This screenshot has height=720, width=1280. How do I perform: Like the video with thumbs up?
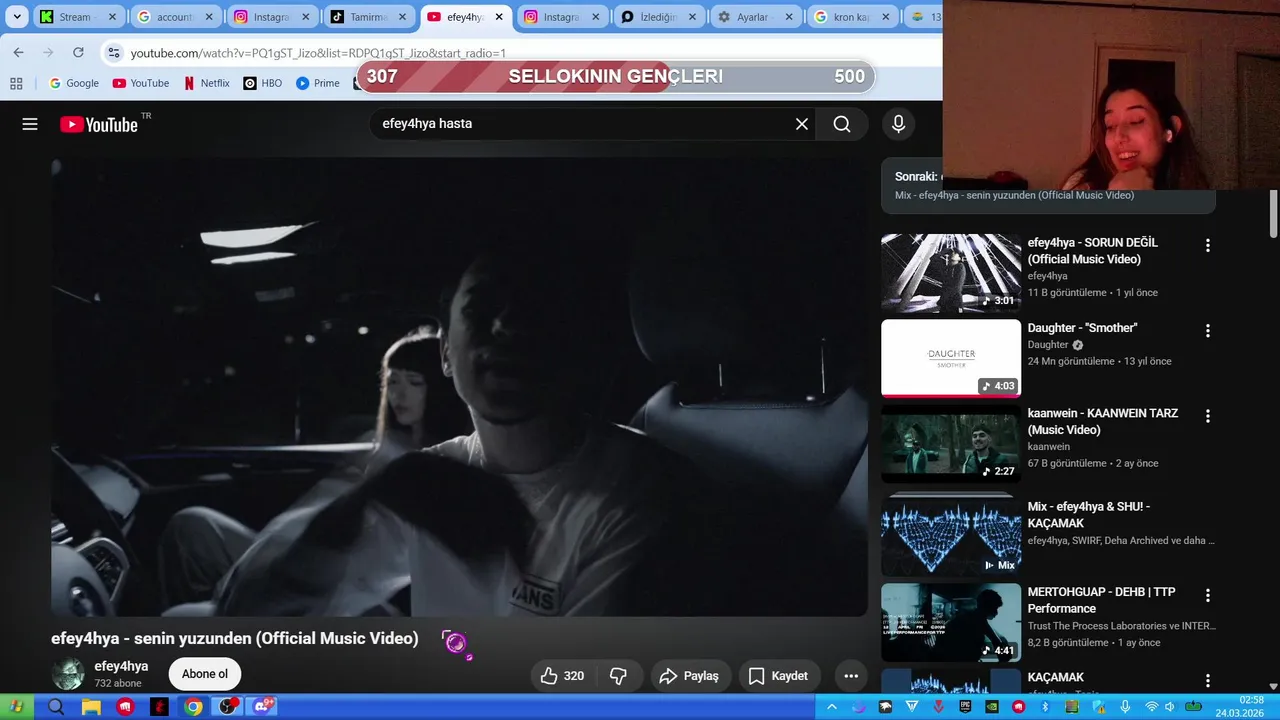(x=562, y=676)
